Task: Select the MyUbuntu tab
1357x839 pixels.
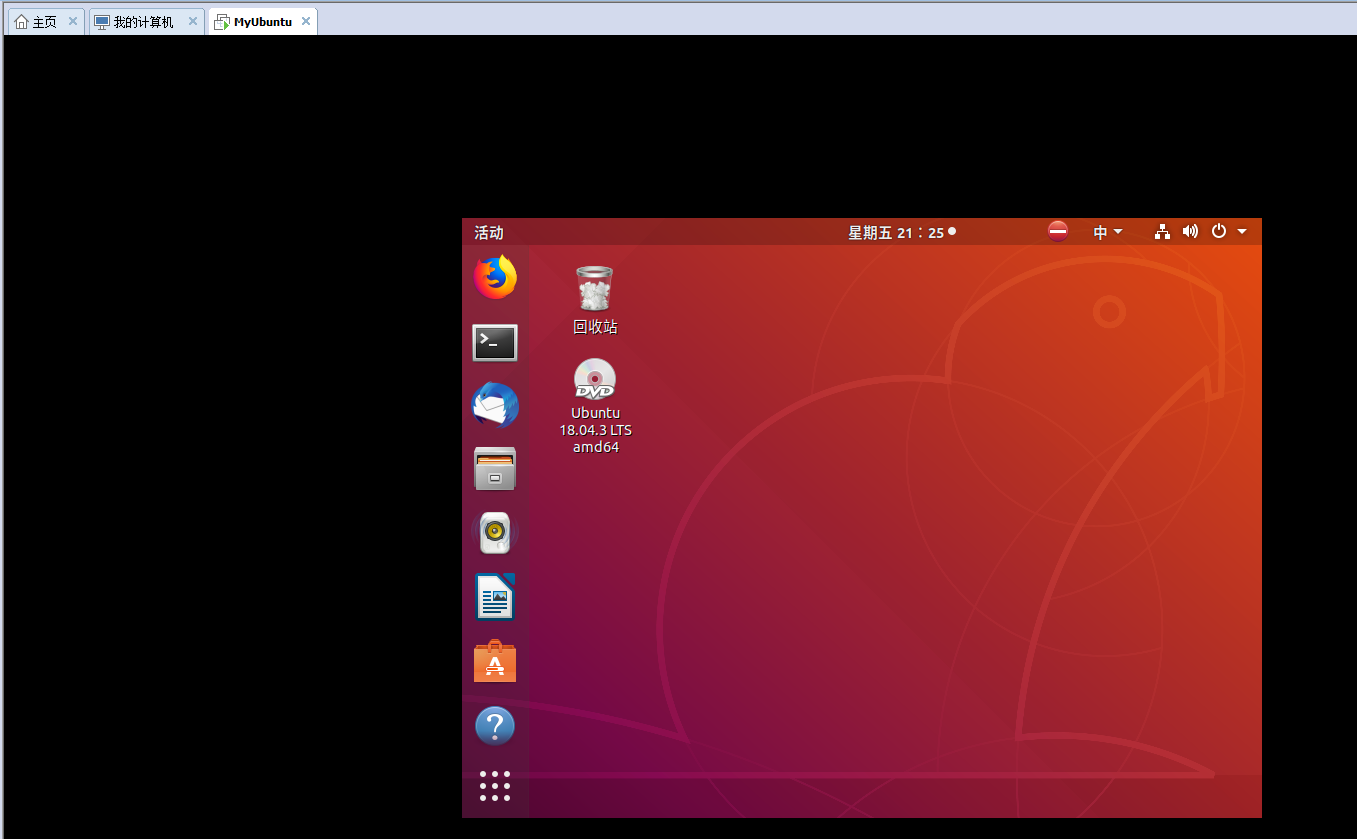Action: (263, 21)
